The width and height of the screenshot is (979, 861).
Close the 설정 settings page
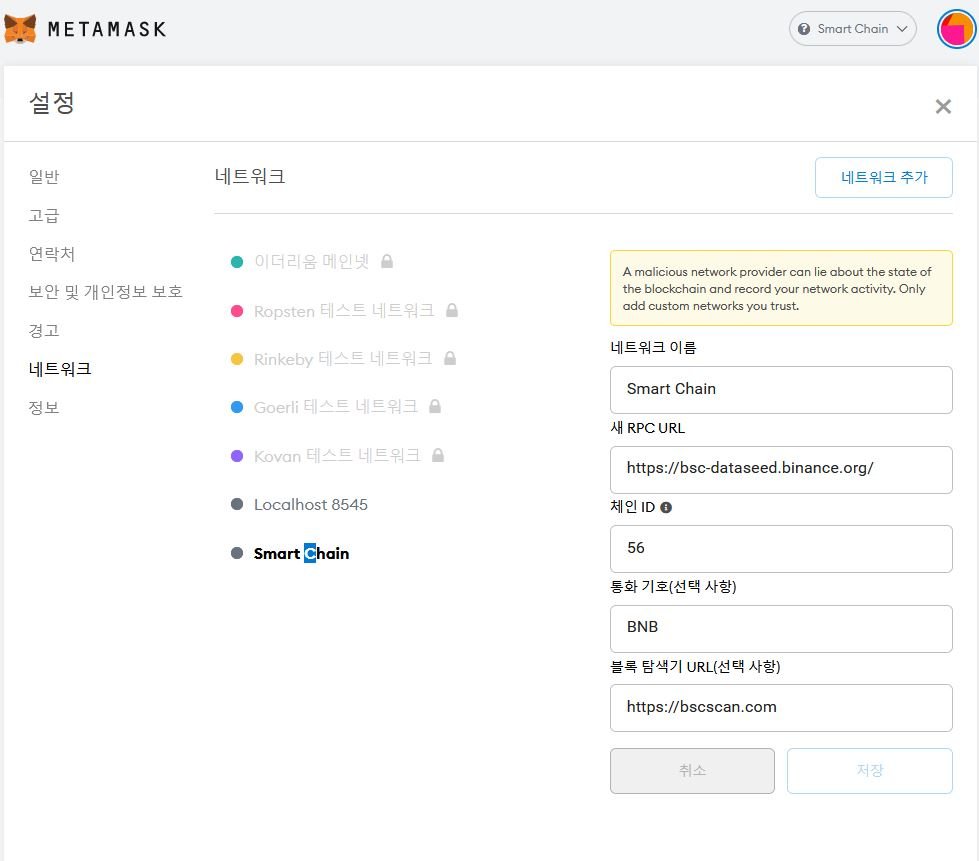click(943, 106)
